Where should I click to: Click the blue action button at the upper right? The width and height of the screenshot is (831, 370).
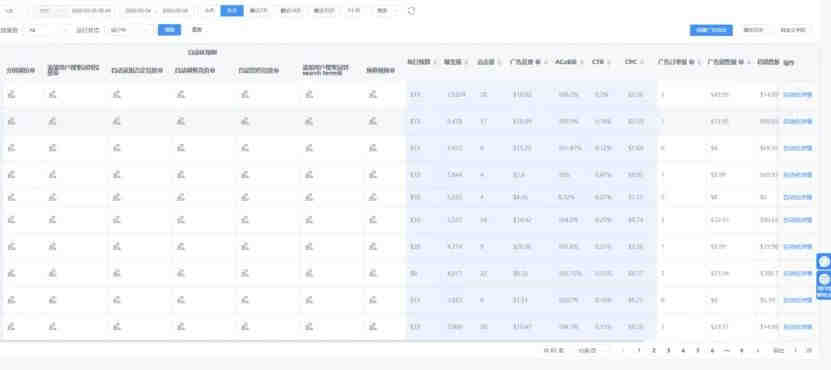(x=711, y=30)
